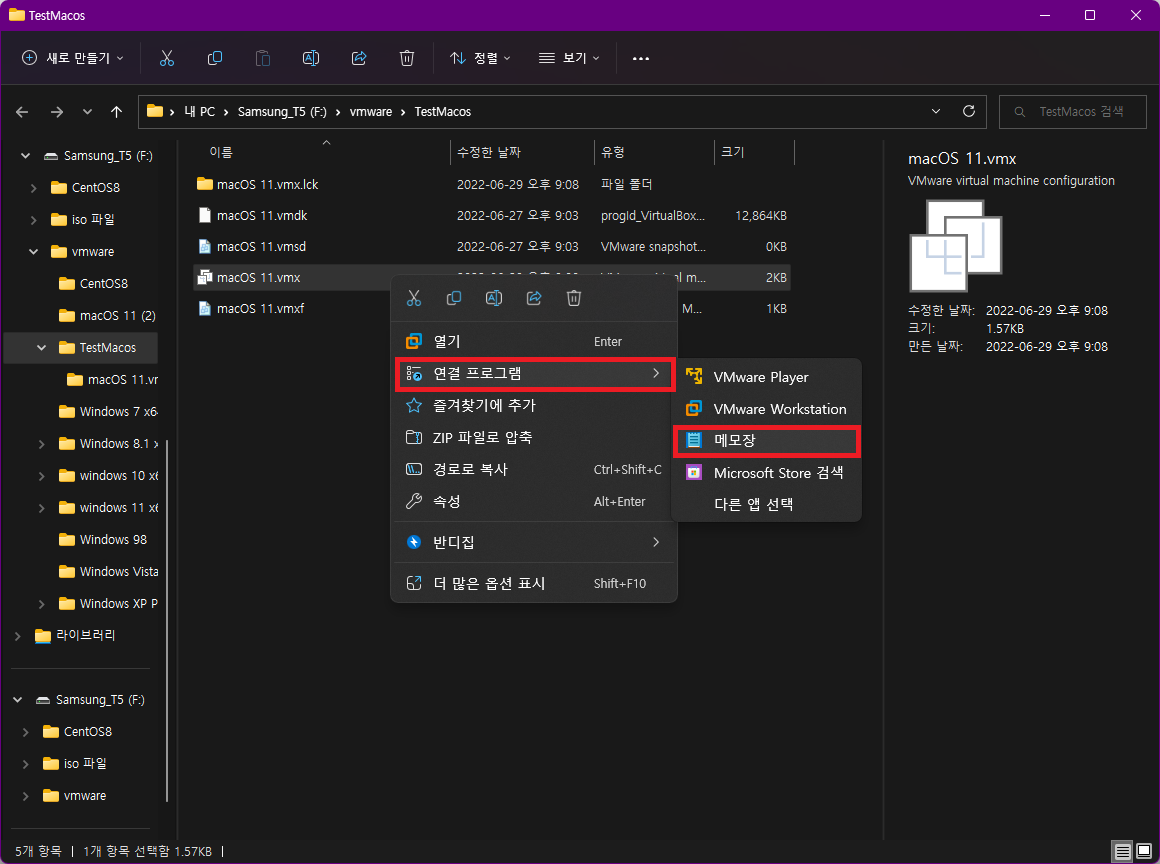Expand the 라이브러리 tree node

pyautogui.click(x=17, y=635)
